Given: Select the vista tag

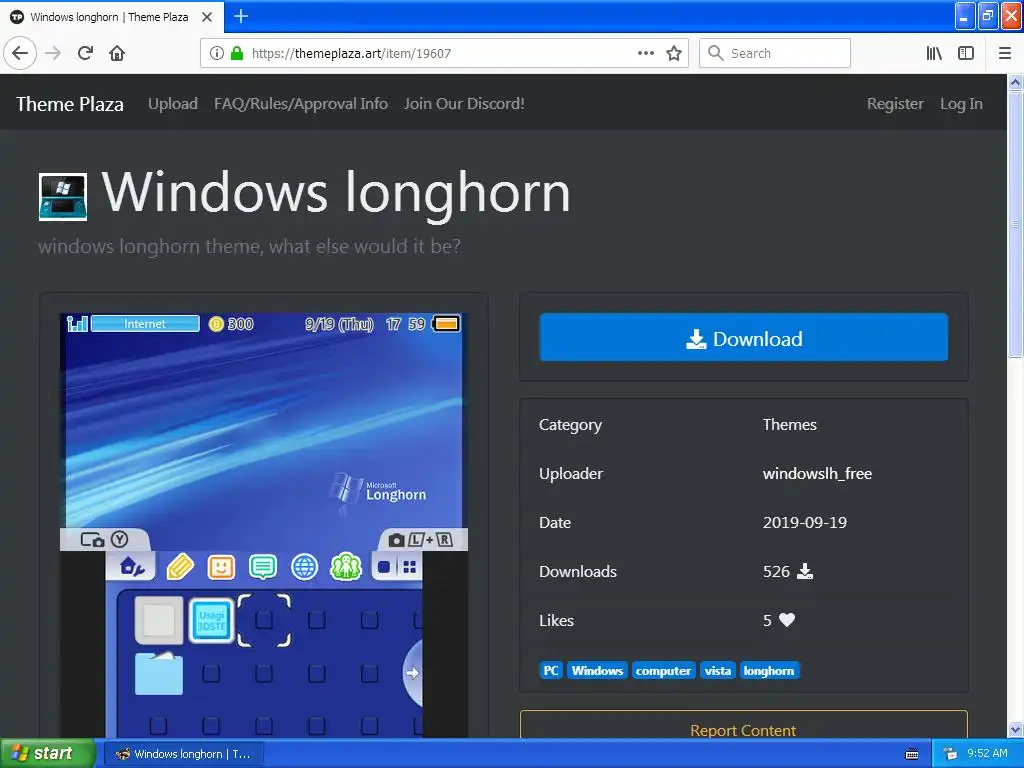Looking at the screenshot, I should click(718, 671).
